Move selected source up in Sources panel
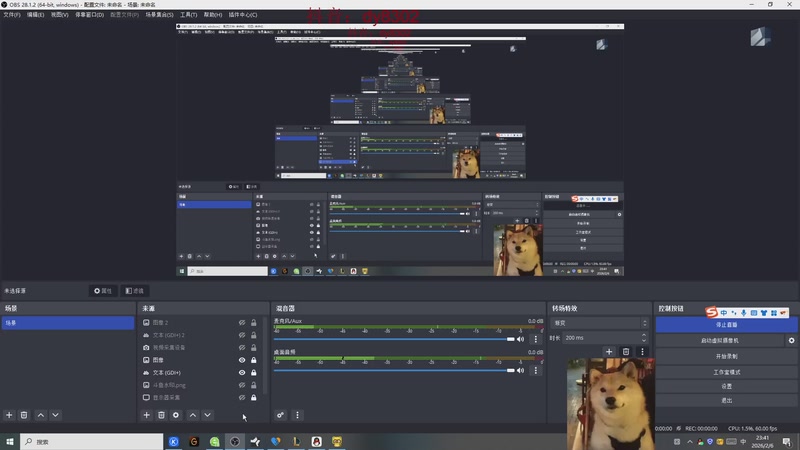This screenshot has width=800, height=450. click(x=193, y=415)
